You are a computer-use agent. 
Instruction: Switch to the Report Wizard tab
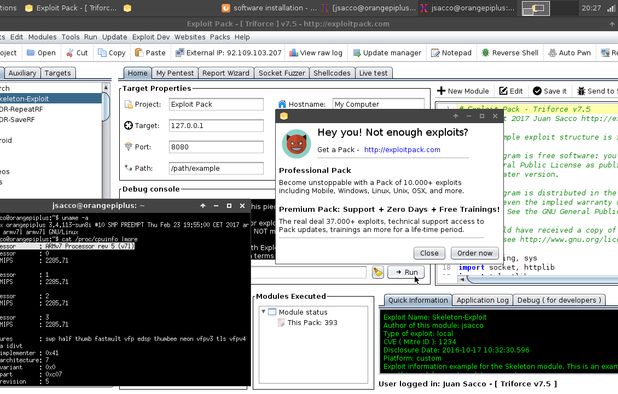pos(225,73)
